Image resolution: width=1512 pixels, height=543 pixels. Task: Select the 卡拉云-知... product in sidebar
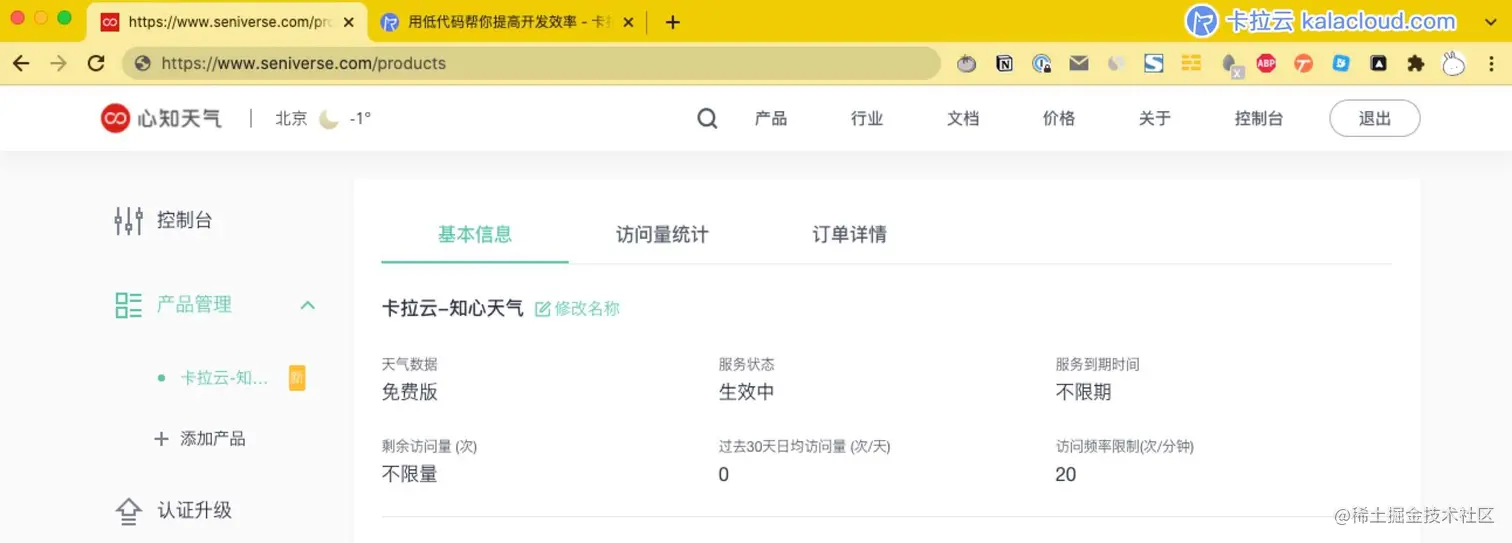[x=224, y=378]
